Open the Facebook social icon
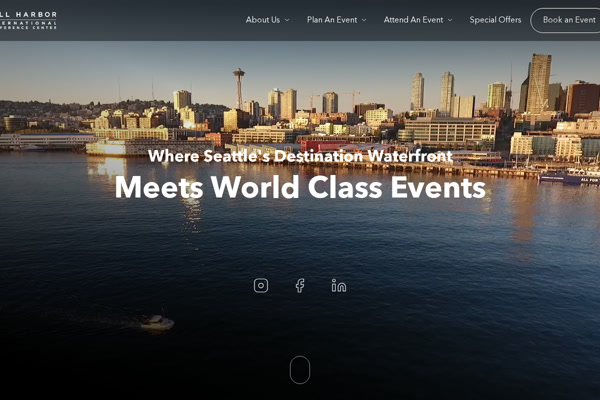This screenshot has height=400, width=600. [300, 286]
